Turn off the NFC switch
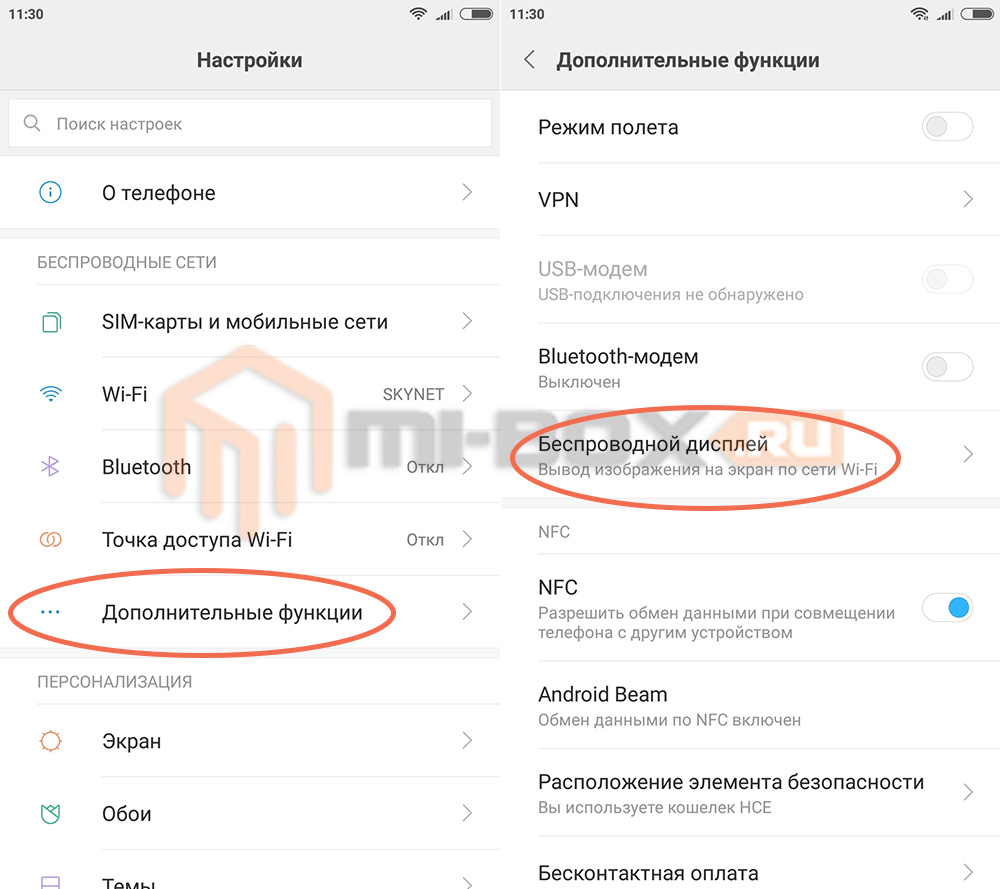The width and height of the screenshot is (1000, 889). tap(947, 607)
